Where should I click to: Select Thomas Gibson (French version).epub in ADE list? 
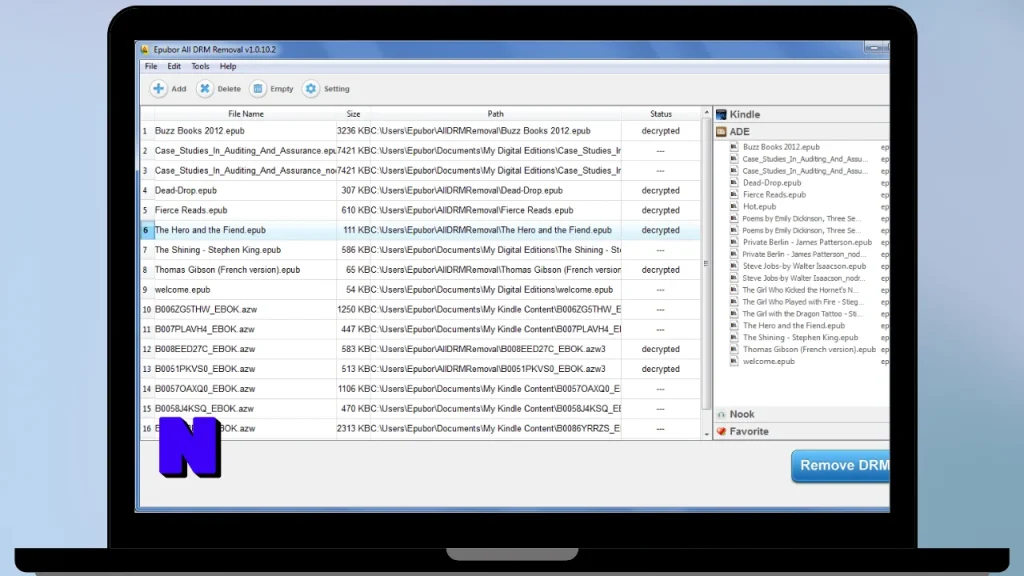809,349
